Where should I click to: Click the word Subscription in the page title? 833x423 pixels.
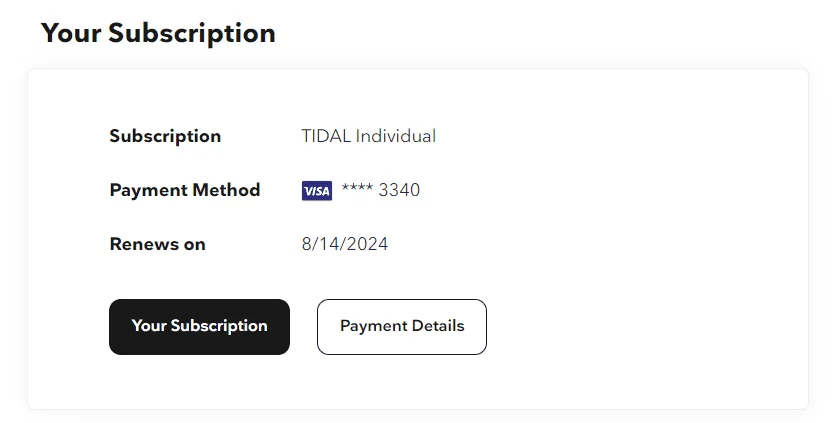point(192,34)
